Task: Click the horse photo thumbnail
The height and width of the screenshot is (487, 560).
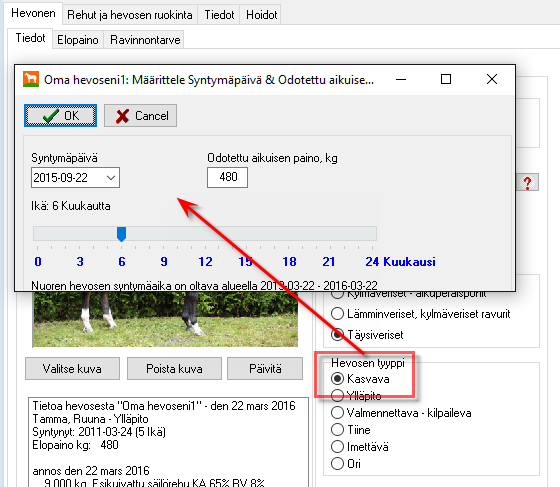Action: click(165, 319)
